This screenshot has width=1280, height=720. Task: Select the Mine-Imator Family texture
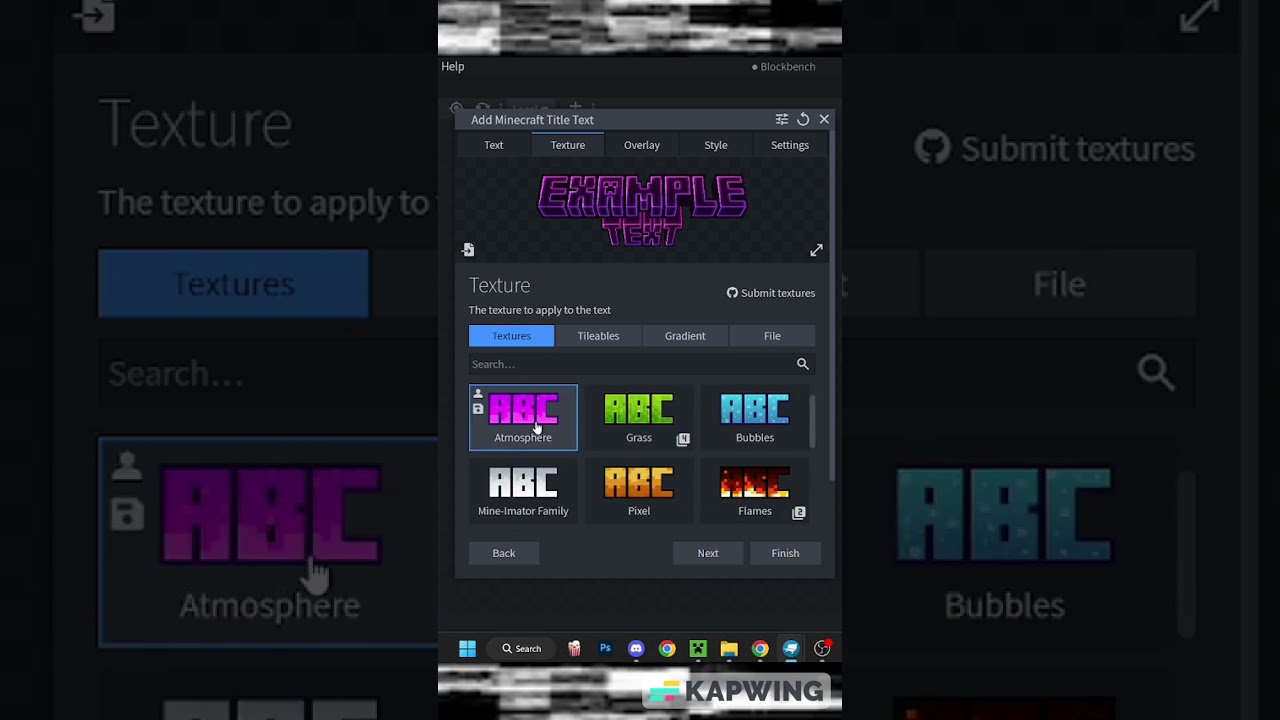tap(523, 491)
